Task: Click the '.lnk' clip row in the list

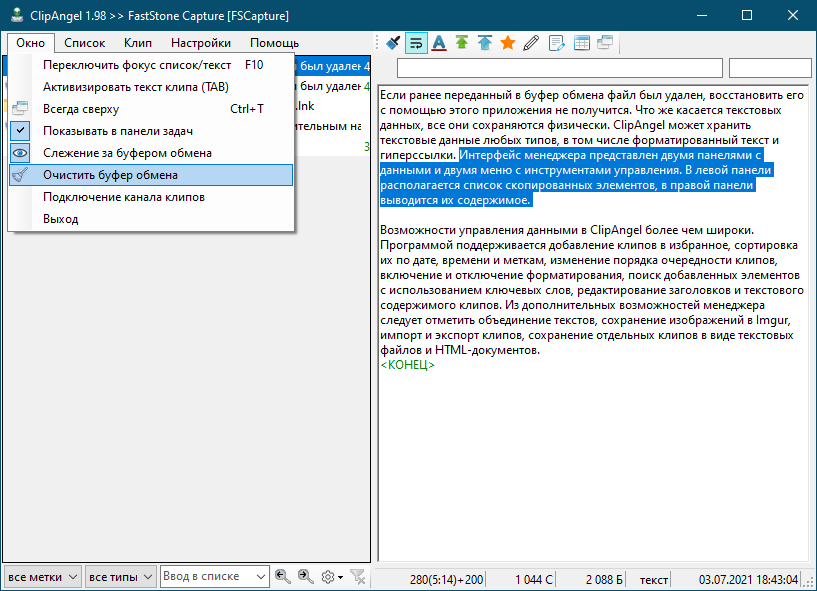Action: pyautogui.click(x=332, y=106)
